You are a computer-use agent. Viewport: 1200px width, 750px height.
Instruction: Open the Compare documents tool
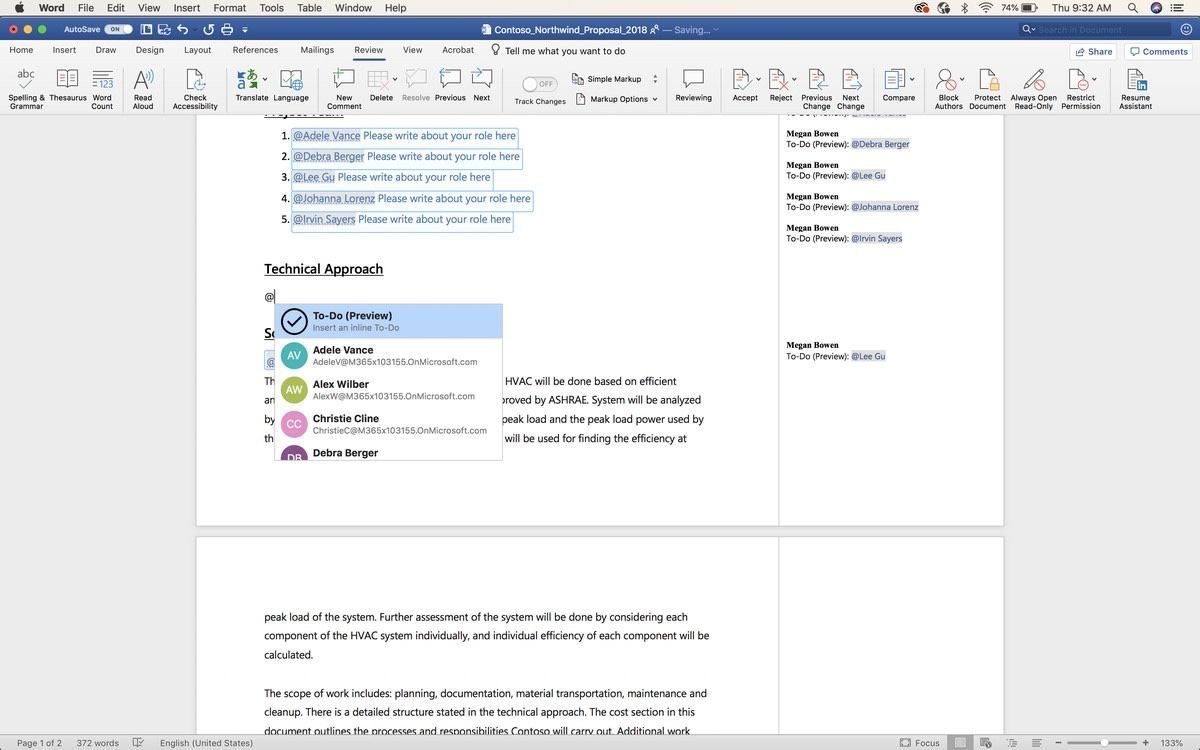coord(897,87)
